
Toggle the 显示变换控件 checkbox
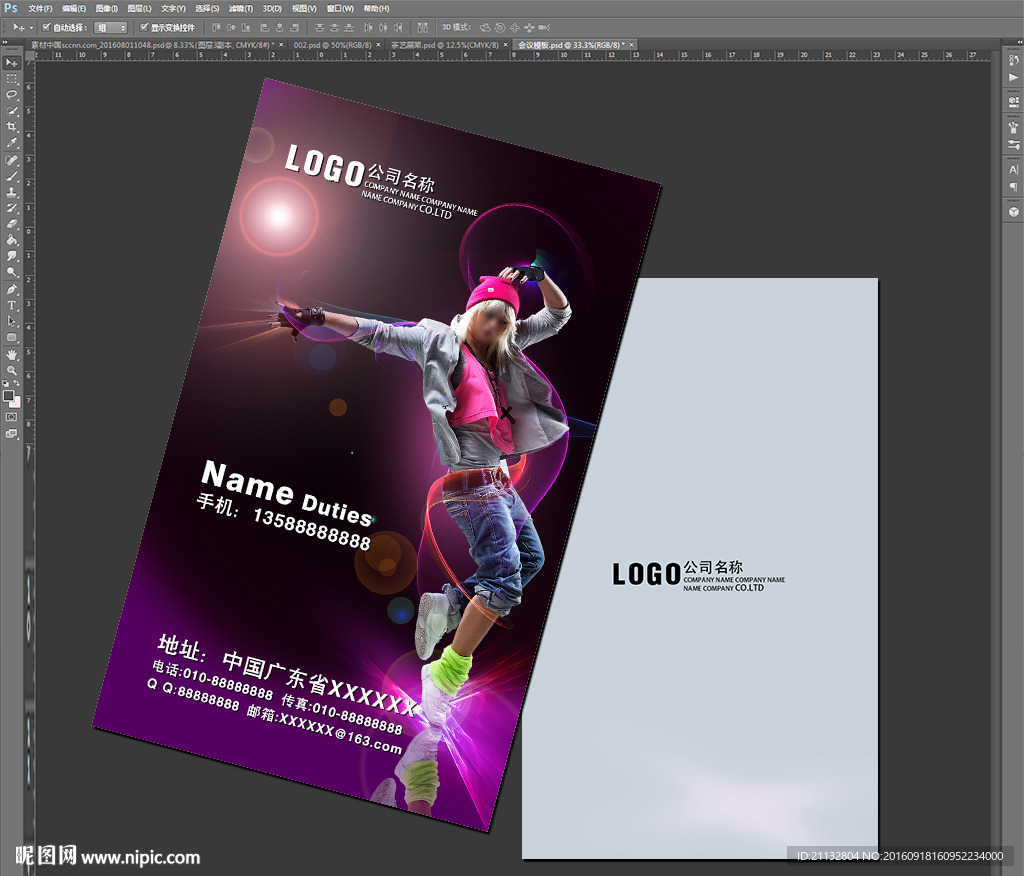coord(144,27)
